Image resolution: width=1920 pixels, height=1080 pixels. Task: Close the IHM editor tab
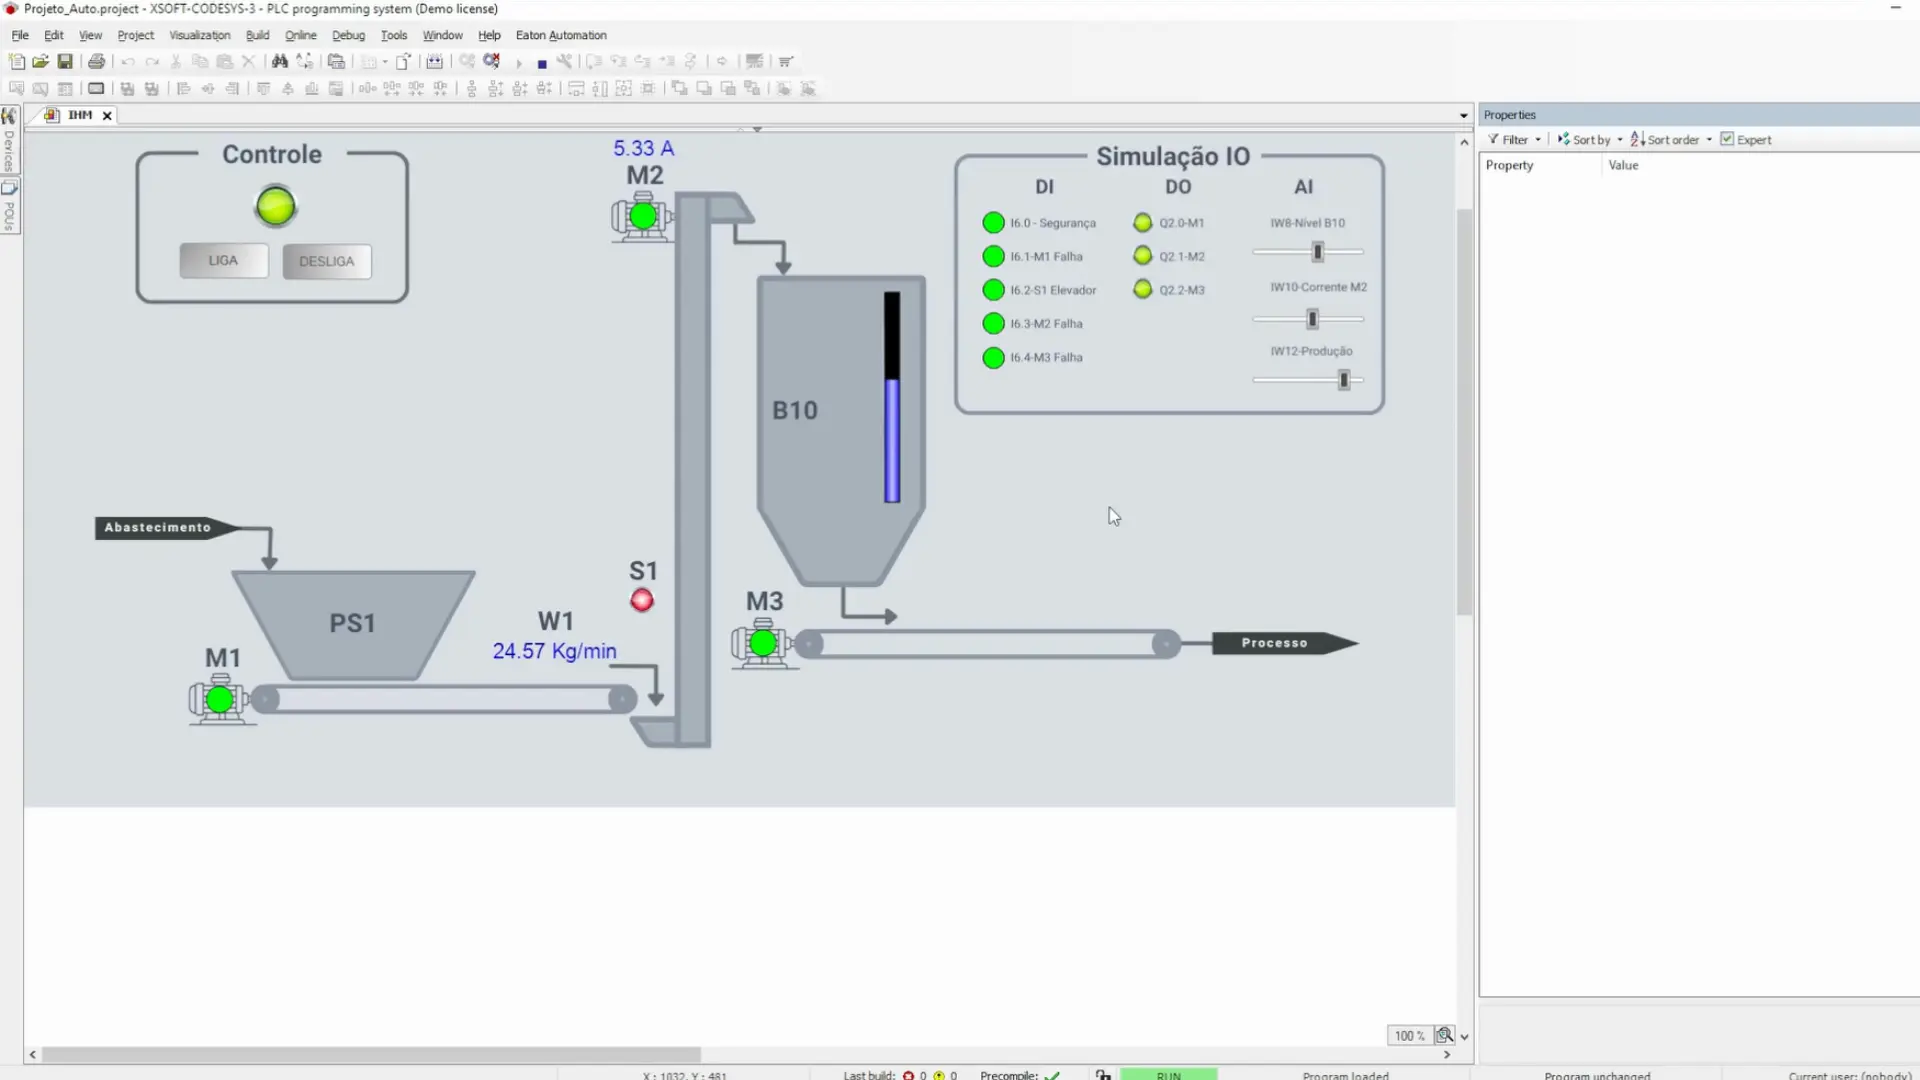[107, 116]
